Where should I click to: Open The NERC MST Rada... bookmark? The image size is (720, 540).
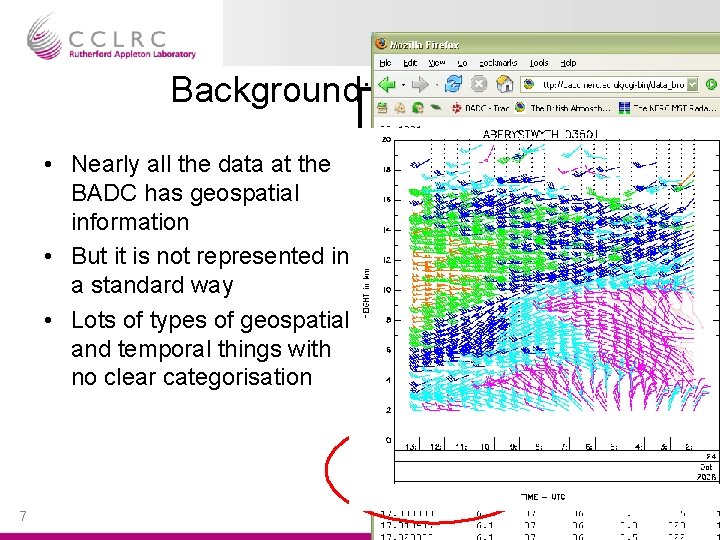point(668,108)
